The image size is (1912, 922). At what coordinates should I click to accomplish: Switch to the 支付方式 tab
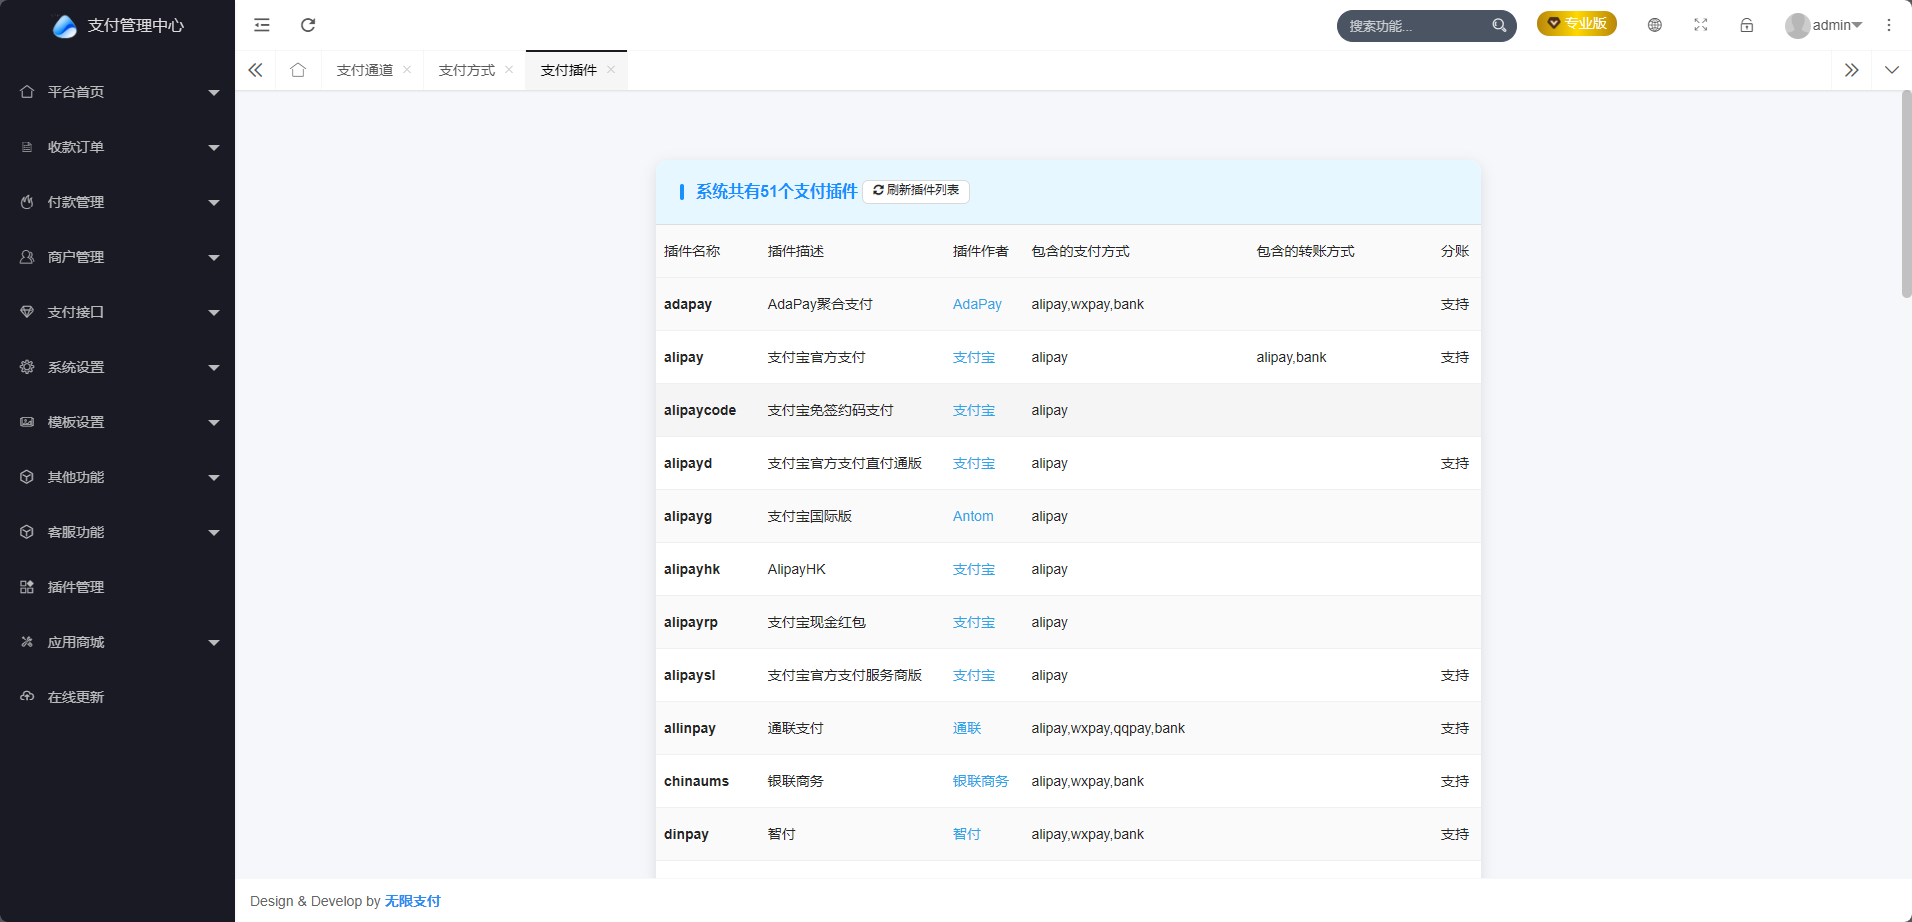tap(467, 70)
